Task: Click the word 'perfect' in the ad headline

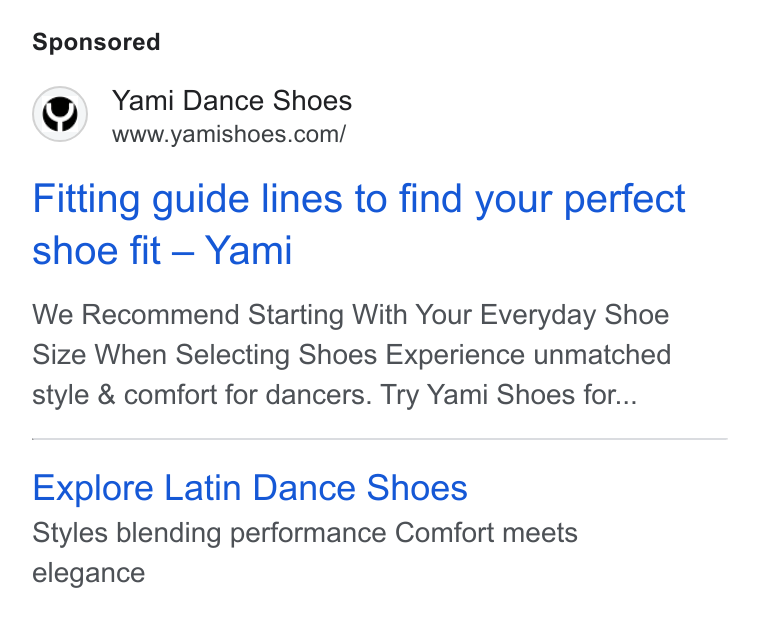Action: click(625, 199)
